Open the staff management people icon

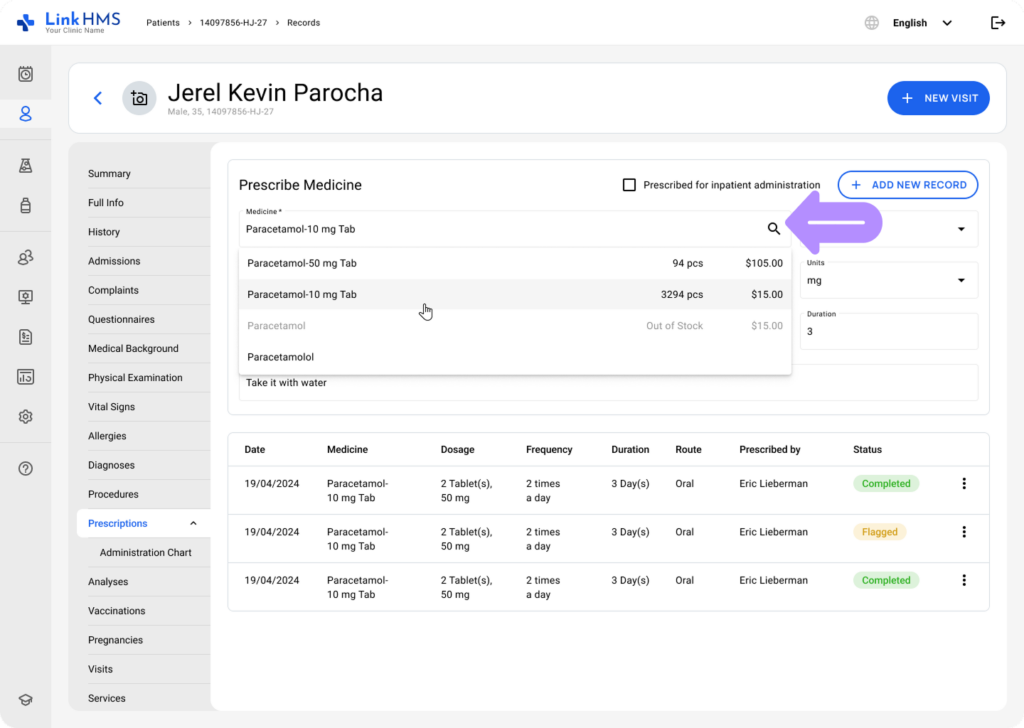25,257
